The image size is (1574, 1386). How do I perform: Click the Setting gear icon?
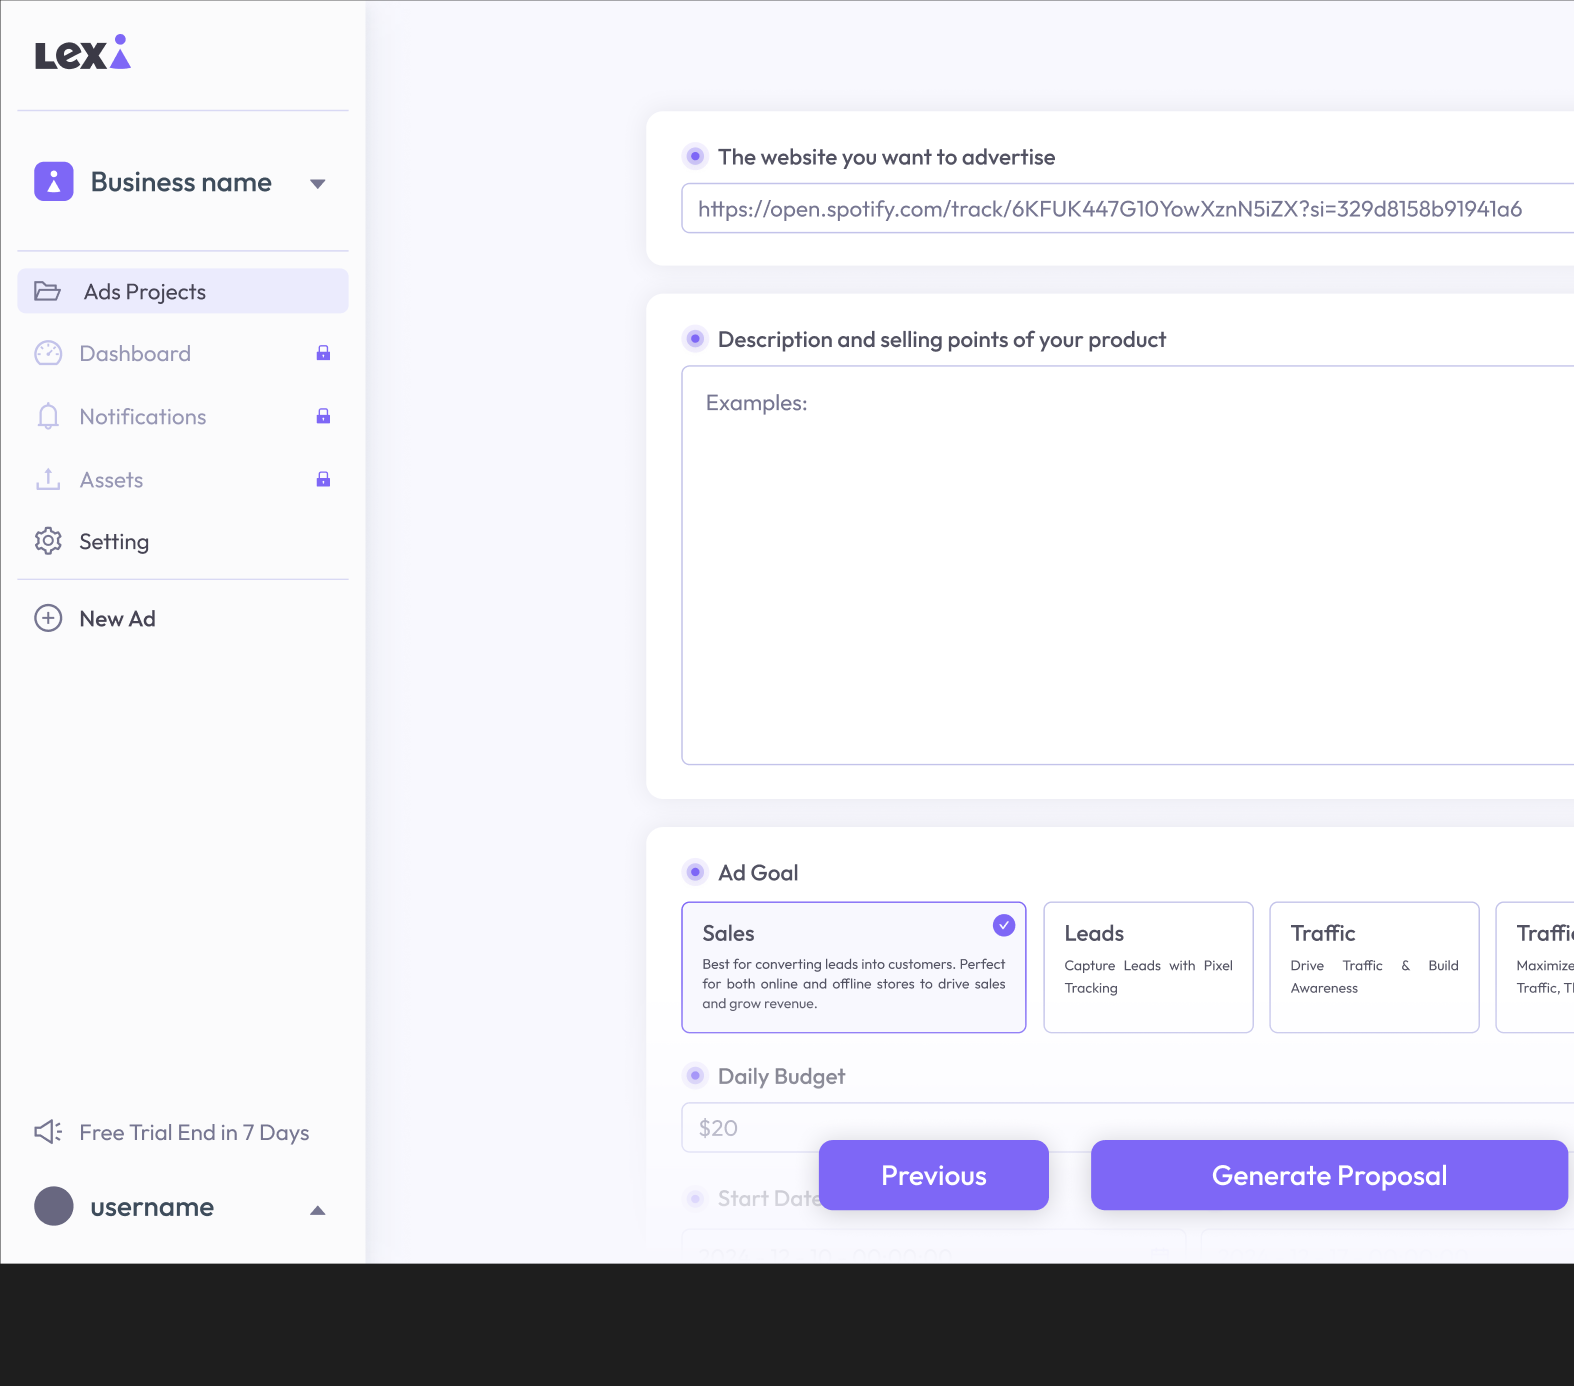click(48, 541)
